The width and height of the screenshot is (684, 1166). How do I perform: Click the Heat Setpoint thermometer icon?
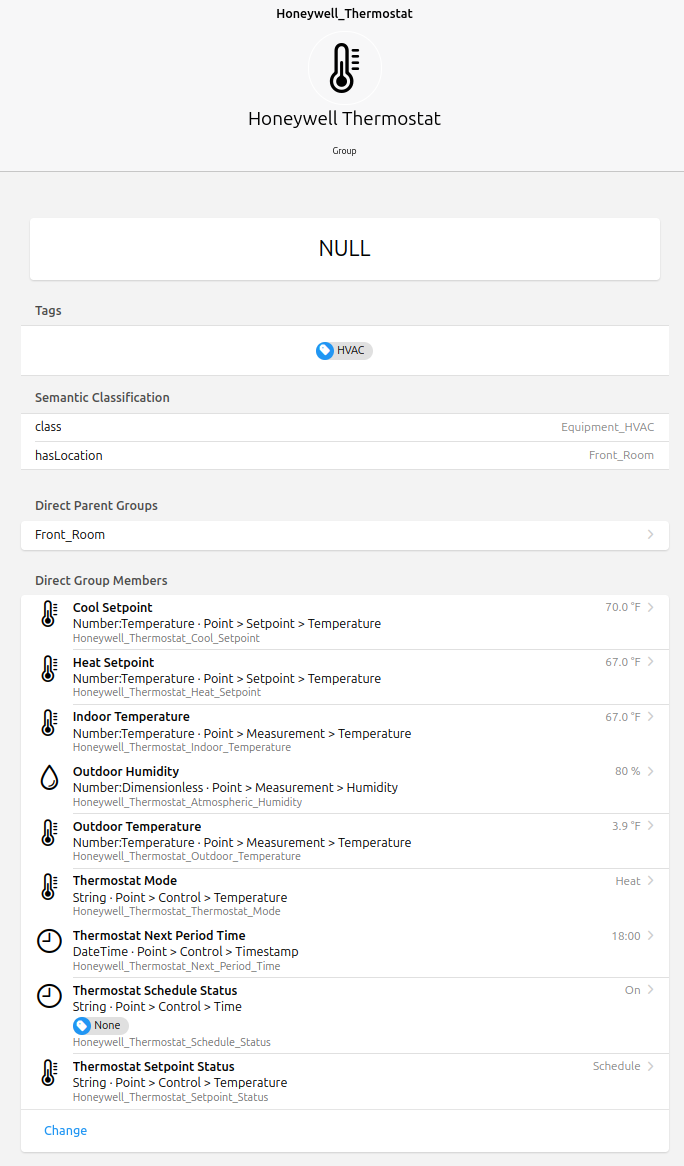coord(48,669)
